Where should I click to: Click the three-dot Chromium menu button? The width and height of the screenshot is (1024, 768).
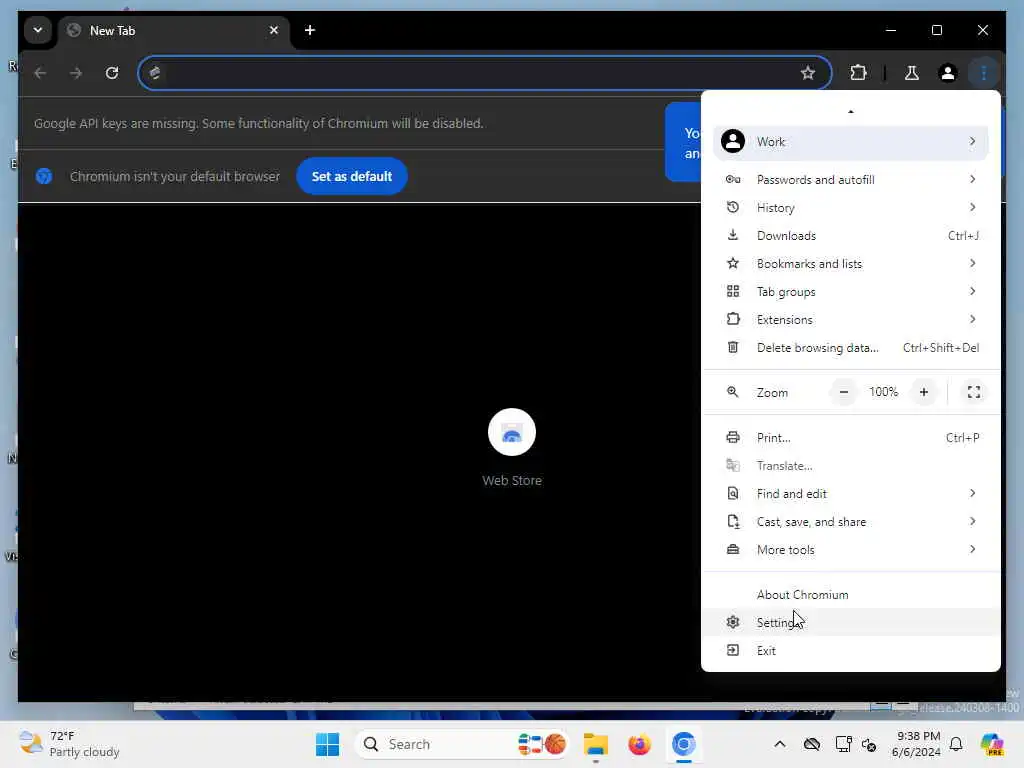click(x=984, y=72)
